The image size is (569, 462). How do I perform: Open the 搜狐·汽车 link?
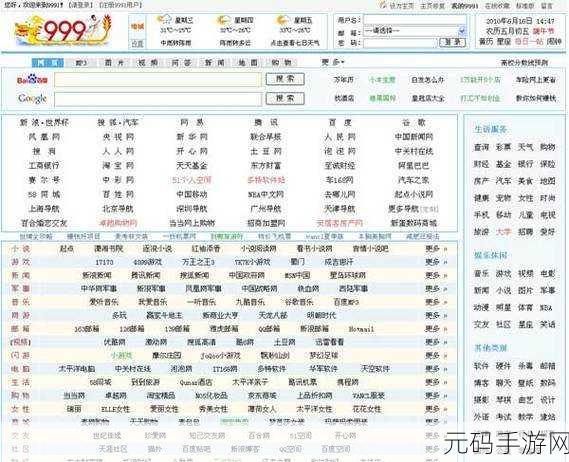click(x=118, y=123)
